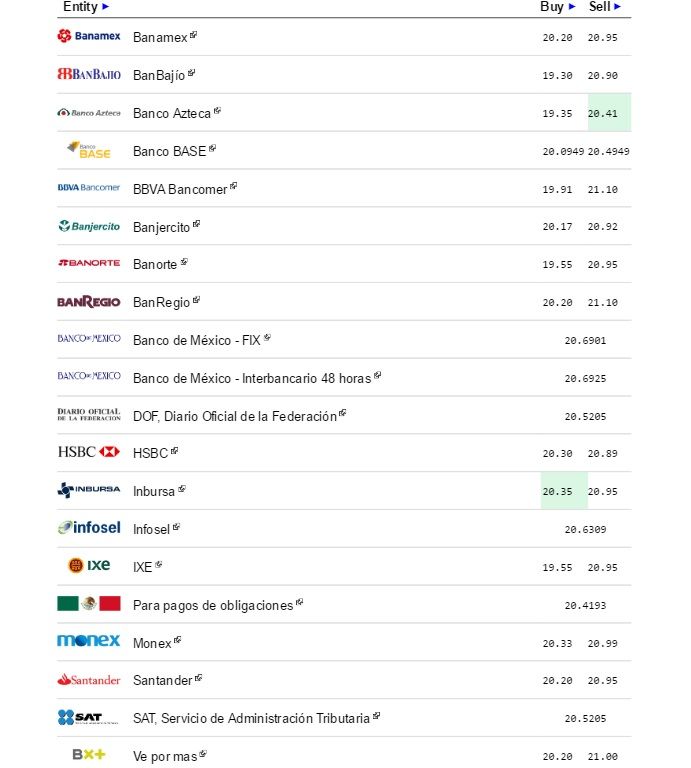The image size is (691, 768).
Task: Sort the table by Entity column
Action: [86, 7]
